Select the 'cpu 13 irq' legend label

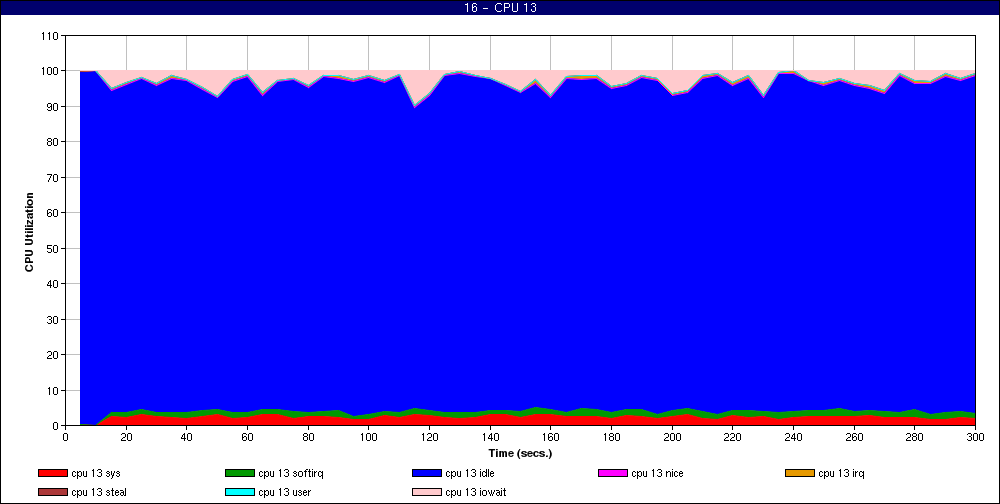[x=841, y=473]
